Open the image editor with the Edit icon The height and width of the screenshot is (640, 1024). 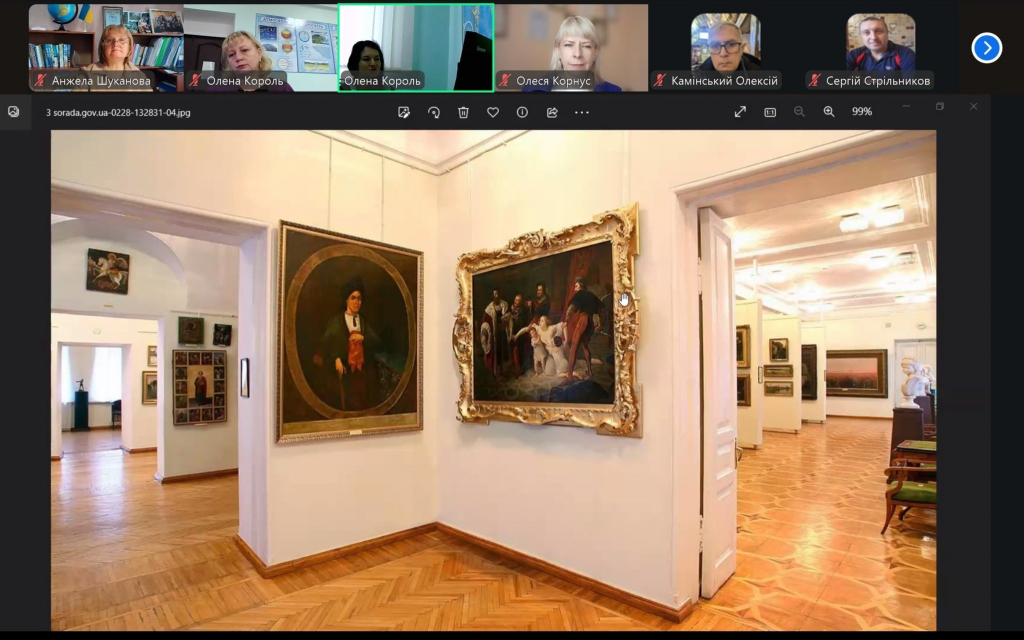click(404, 112)
